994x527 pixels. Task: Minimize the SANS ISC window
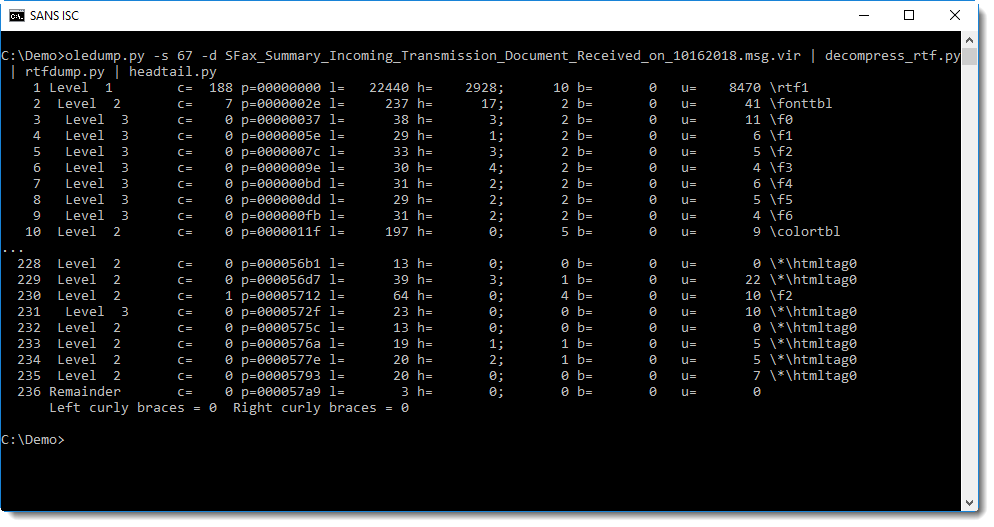[x=863, y=15]
